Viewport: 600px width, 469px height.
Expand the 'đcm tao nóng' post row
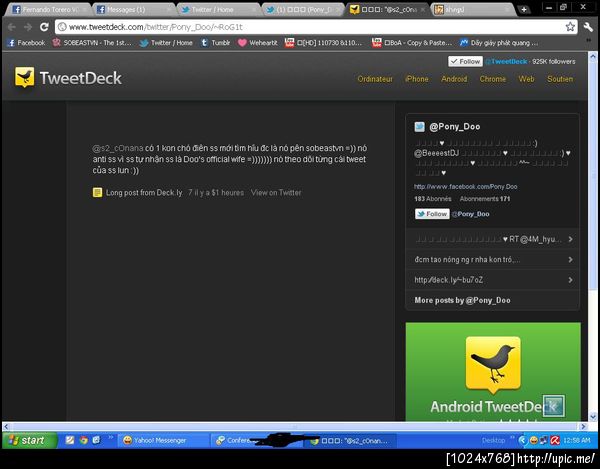click(x=492, y=260)
